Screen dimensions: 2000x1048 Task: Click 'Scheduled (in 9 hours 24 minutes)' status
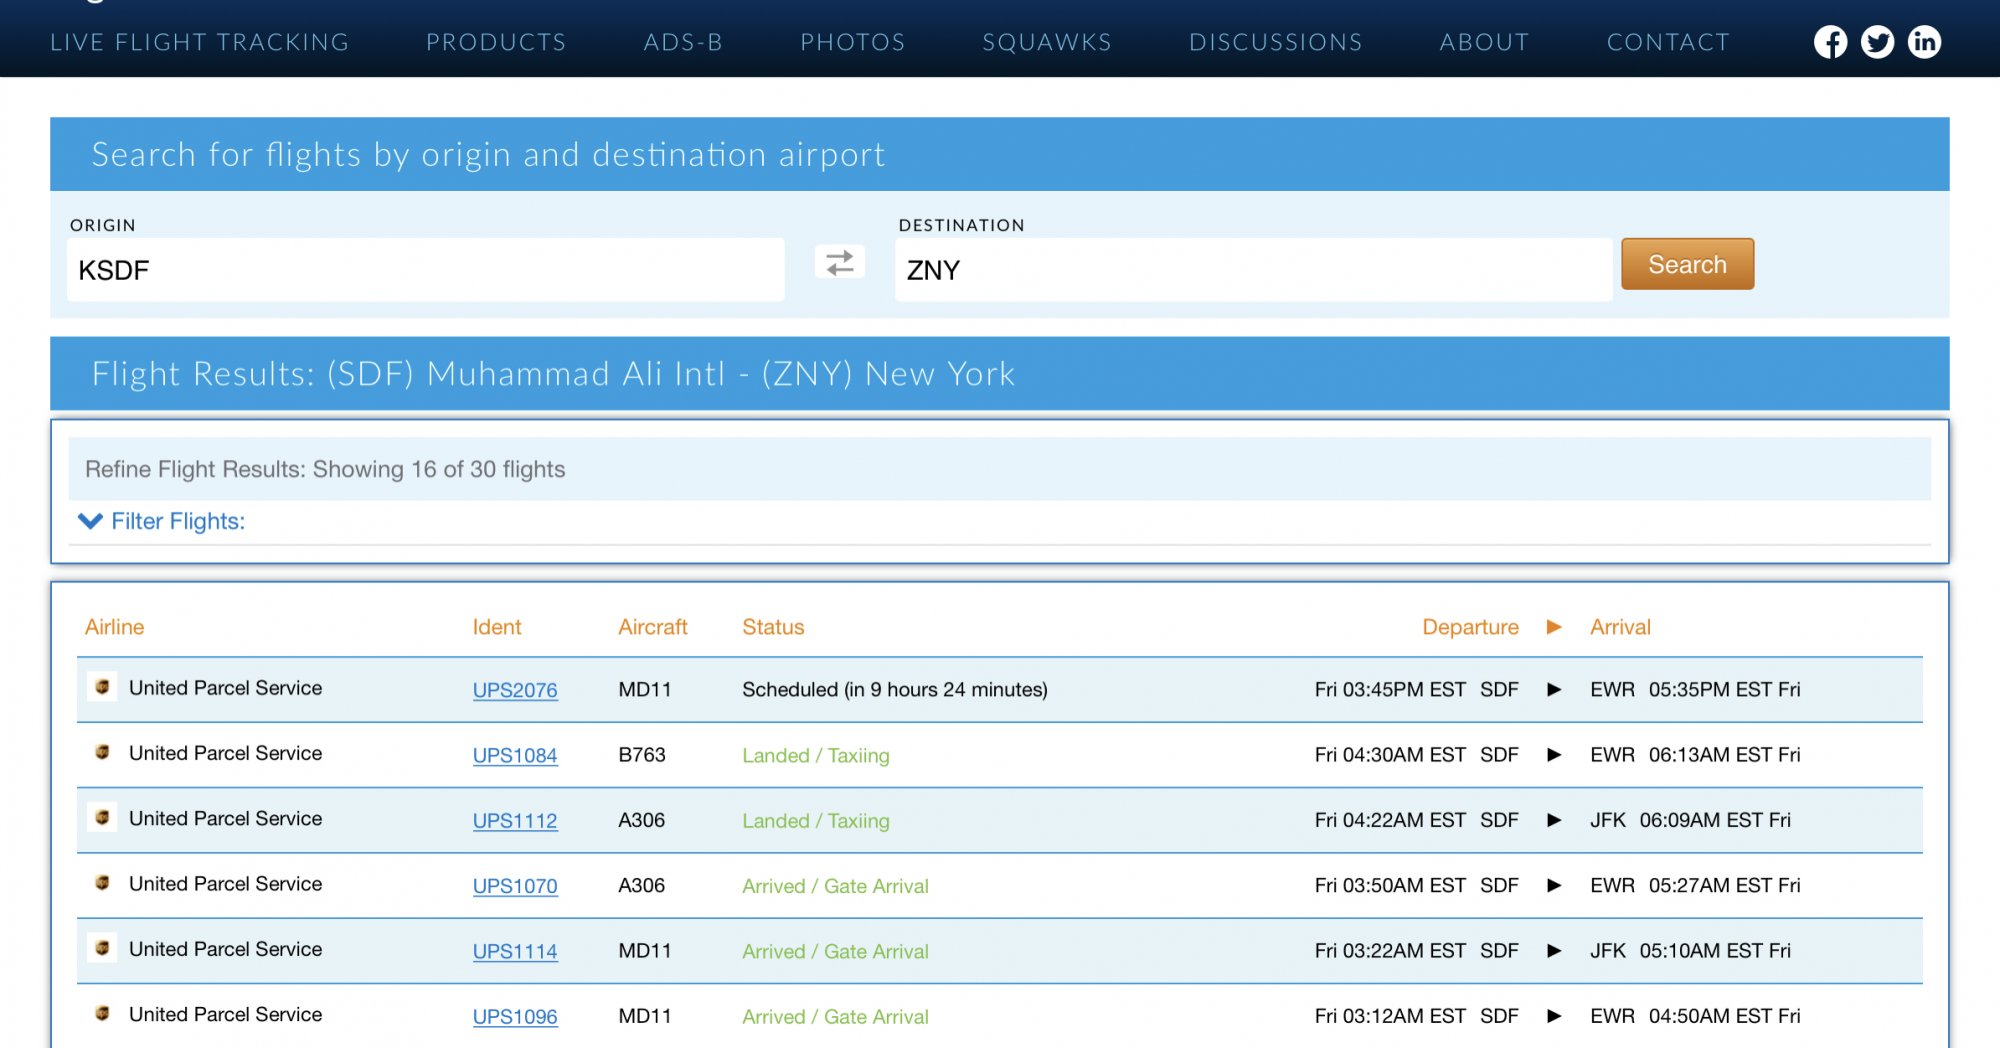point(895,690)
